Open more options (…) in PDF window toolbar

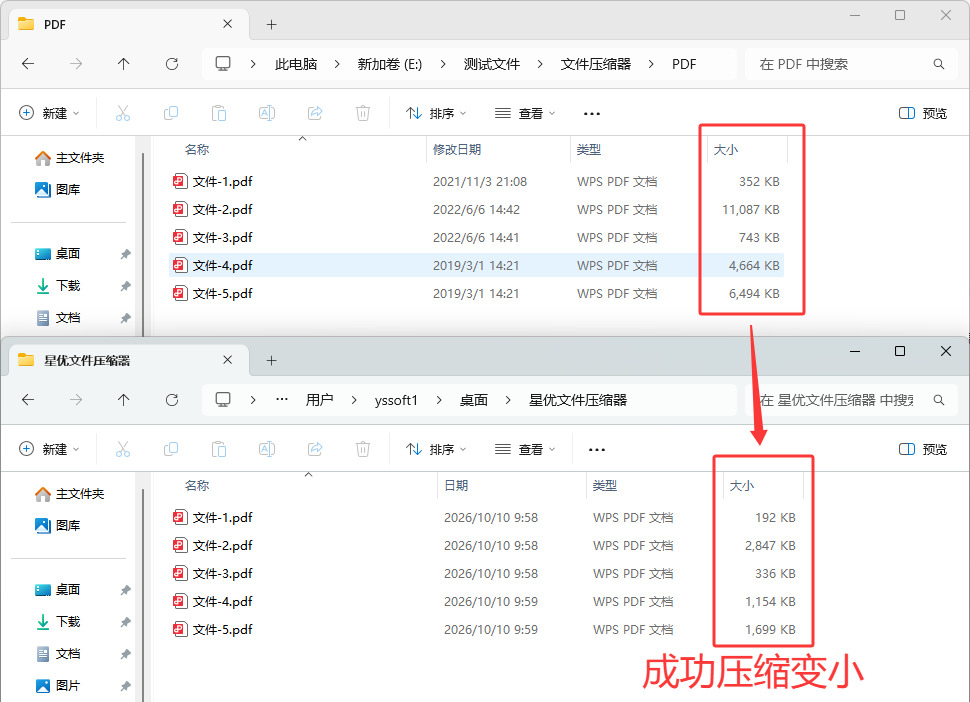tap(592, 113)
